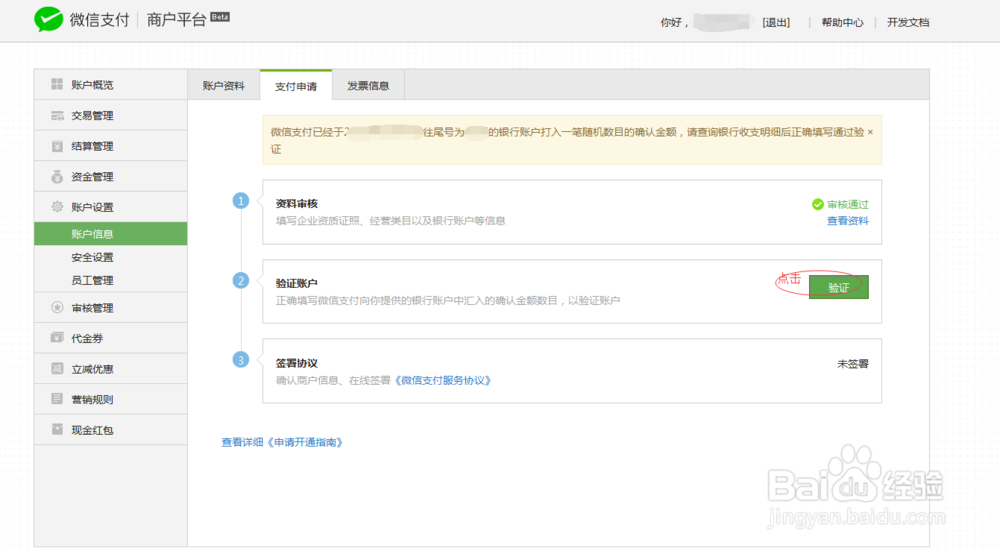The width and height of the screenshot is (1000, 551).
Task: Click the 代金券 sidebar icon
Action: 57,337
